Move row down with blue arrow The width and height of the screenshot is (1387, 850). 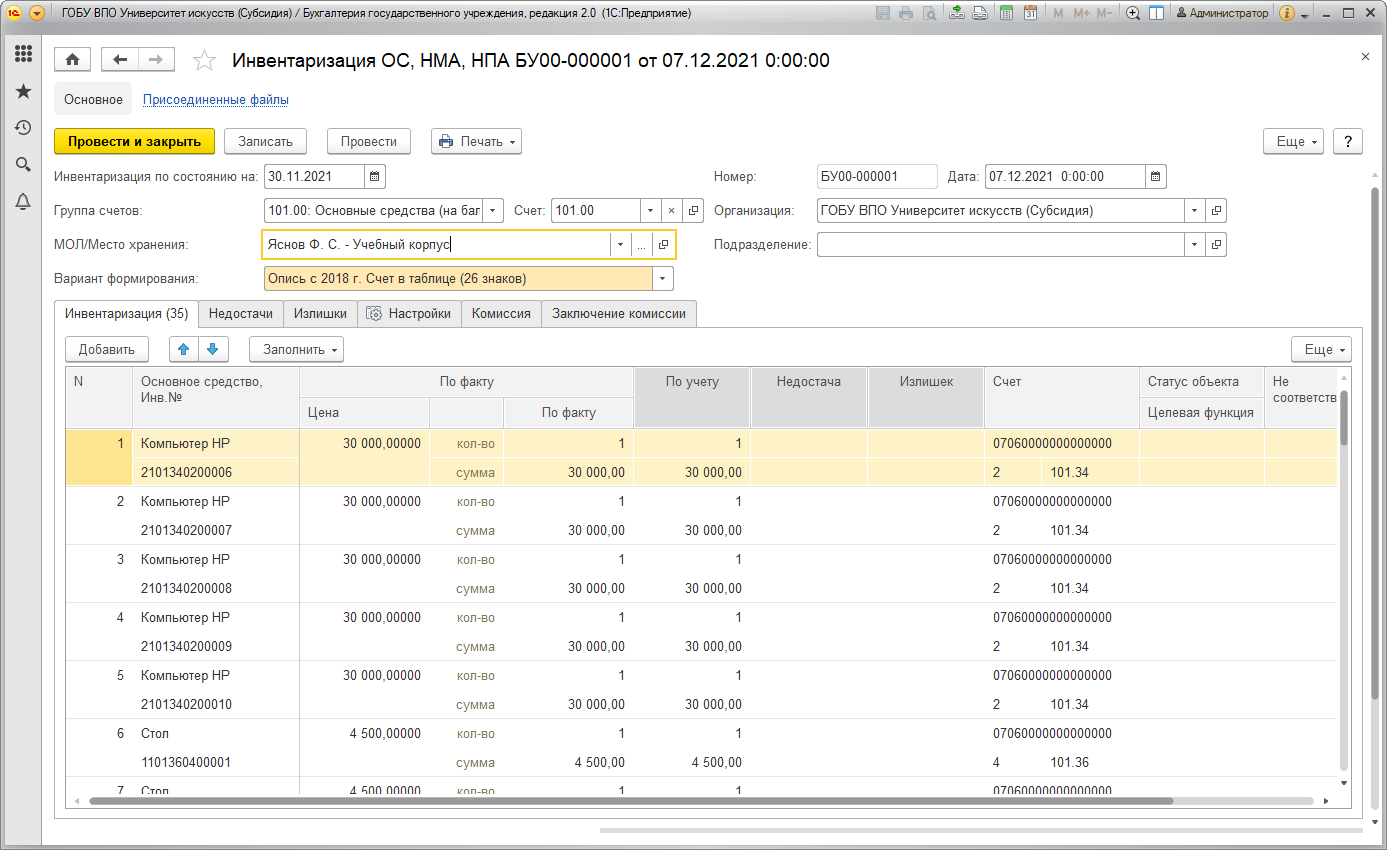pyautogui.click(x=214, y=349)
